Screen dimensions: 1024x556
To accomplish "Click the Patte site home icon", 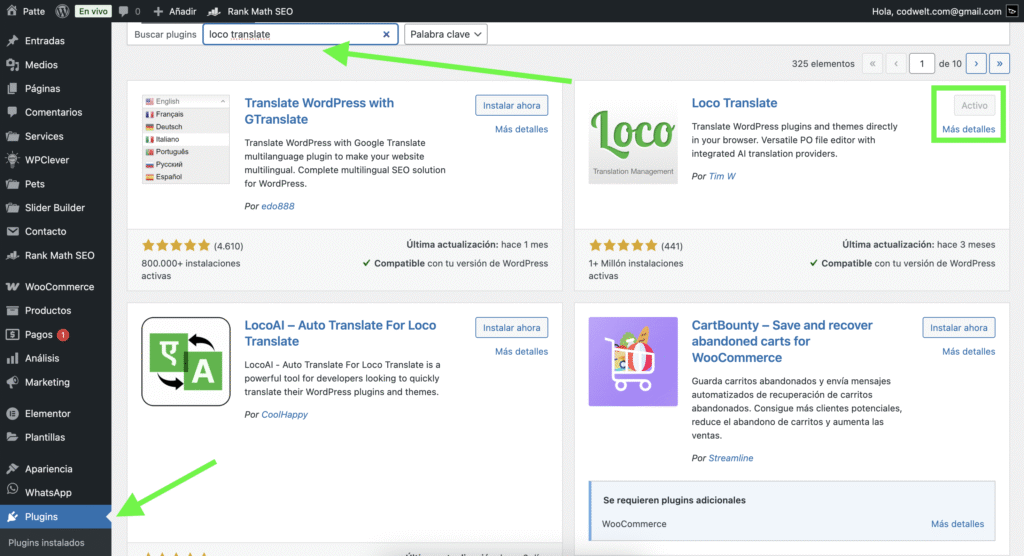I will coord(12,12).
